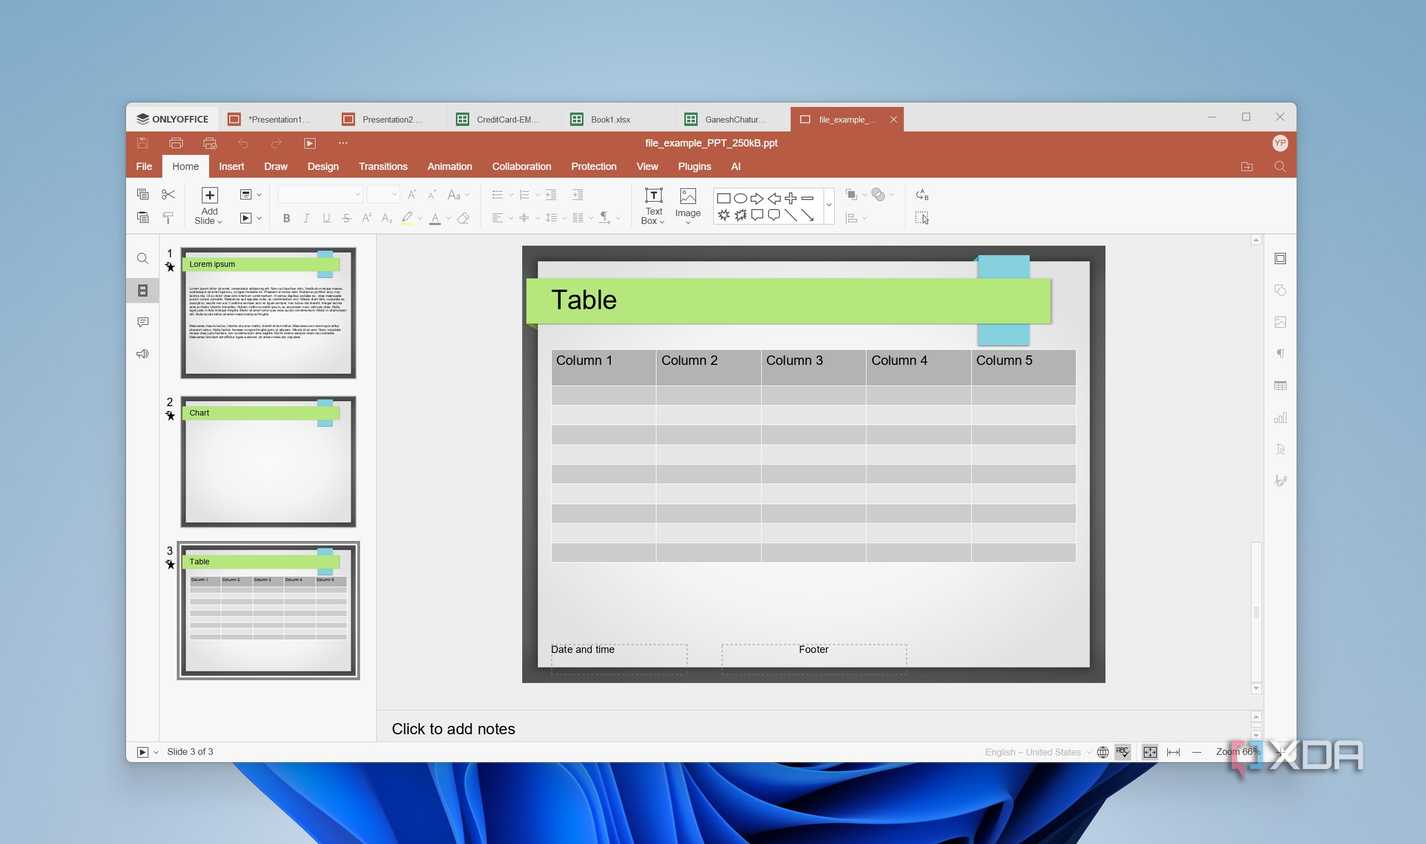
Task: Click the Image insert icon
Action: coord(688,206)
